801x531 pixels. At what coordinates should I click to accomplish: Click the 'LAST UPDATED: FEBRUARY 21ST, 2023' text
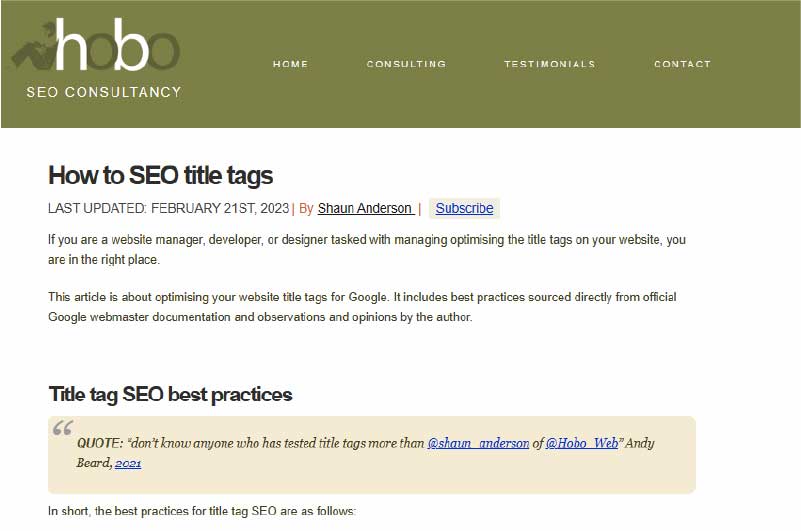169,209
